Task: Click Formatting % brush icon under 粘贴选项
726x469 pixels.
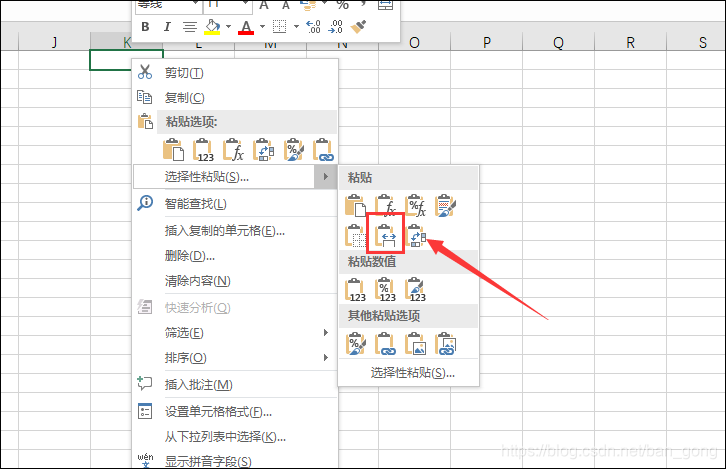Action: coord(294,150)
